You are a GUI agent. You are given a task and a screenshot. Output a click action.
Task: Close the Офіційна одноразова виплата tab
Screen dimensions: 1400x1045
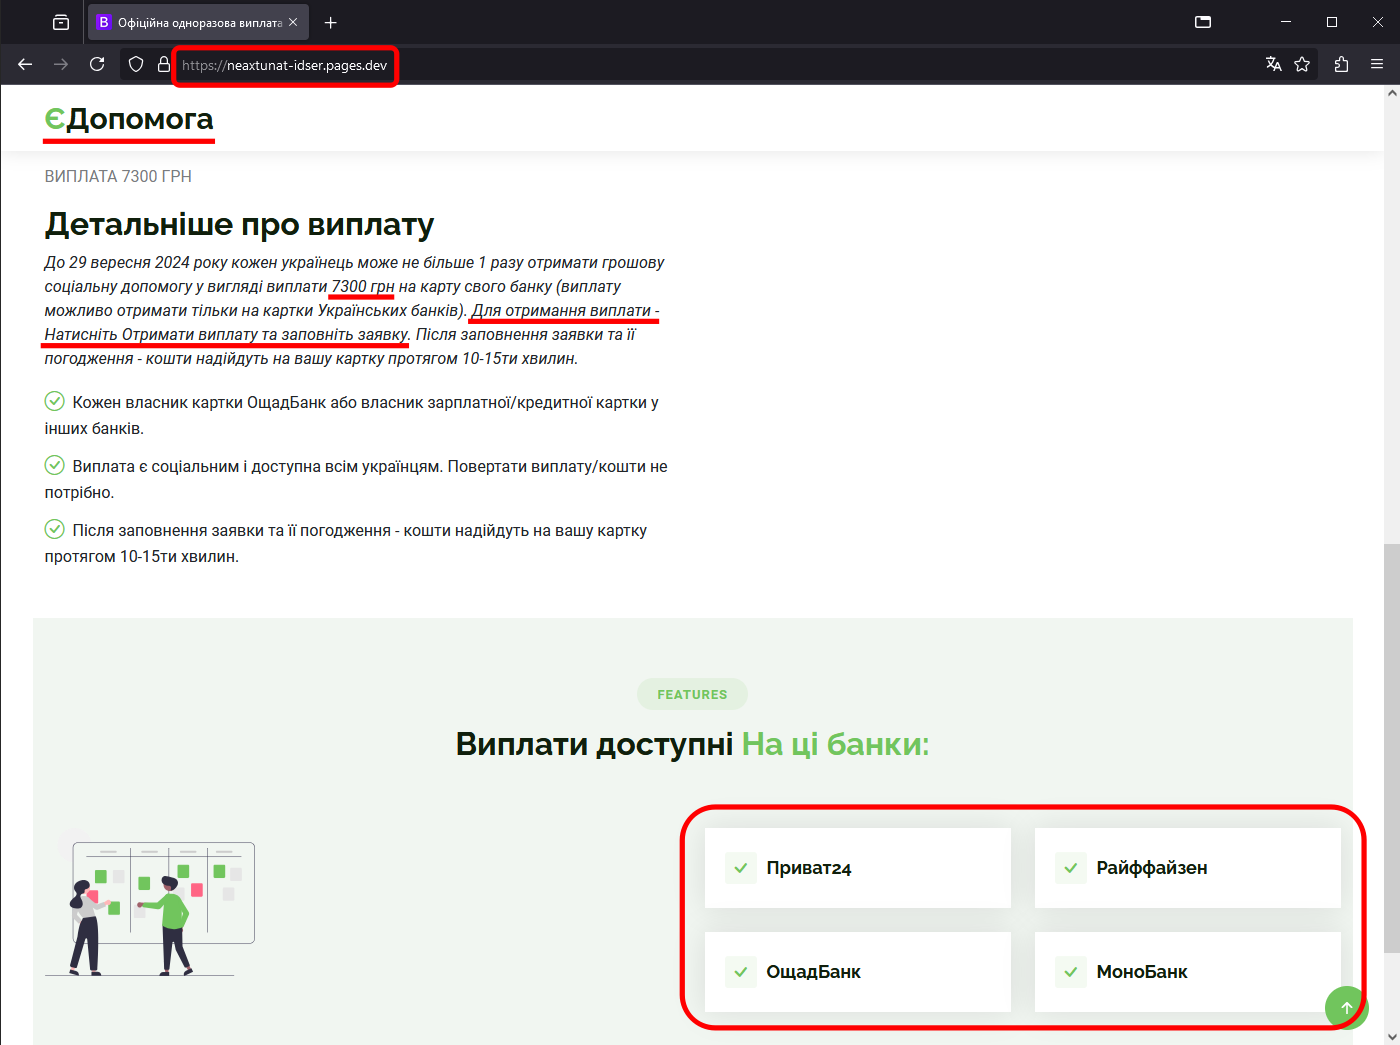(293, 22)
